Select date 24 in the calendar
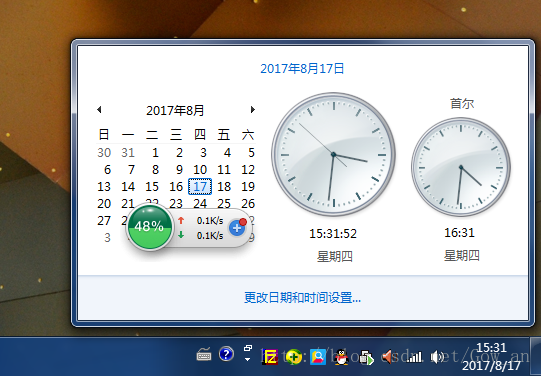This screenshot has width=541, height=376. (x=200, y=204)
